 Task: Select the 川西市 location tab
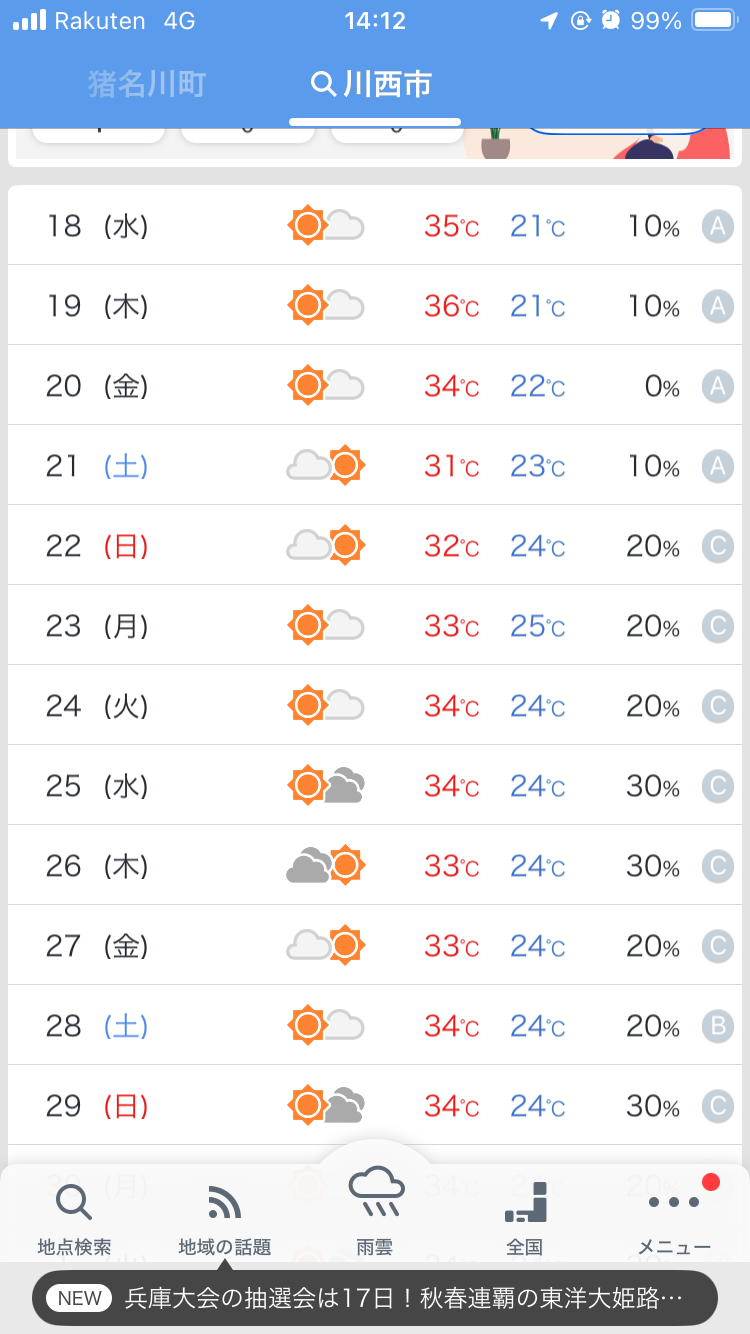[x=387, y=84]
